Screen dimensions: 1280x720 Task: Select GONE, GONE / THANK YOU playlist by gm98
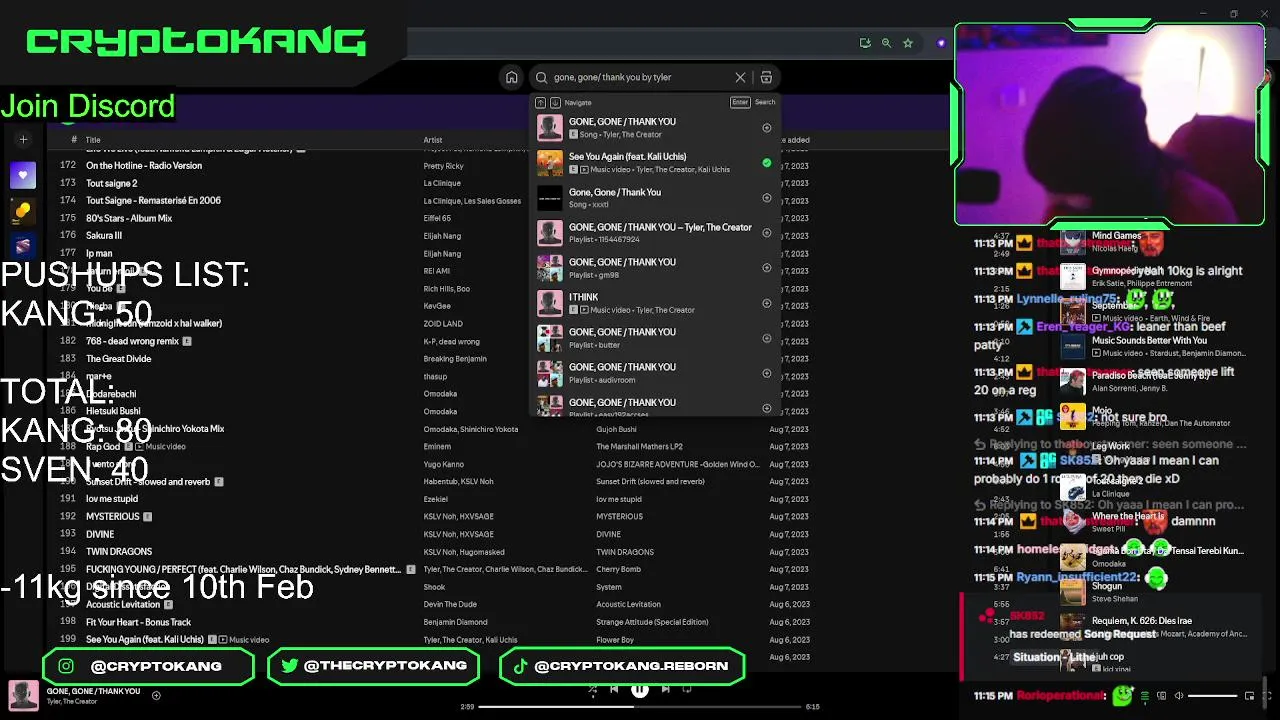[x=655, y=268]
